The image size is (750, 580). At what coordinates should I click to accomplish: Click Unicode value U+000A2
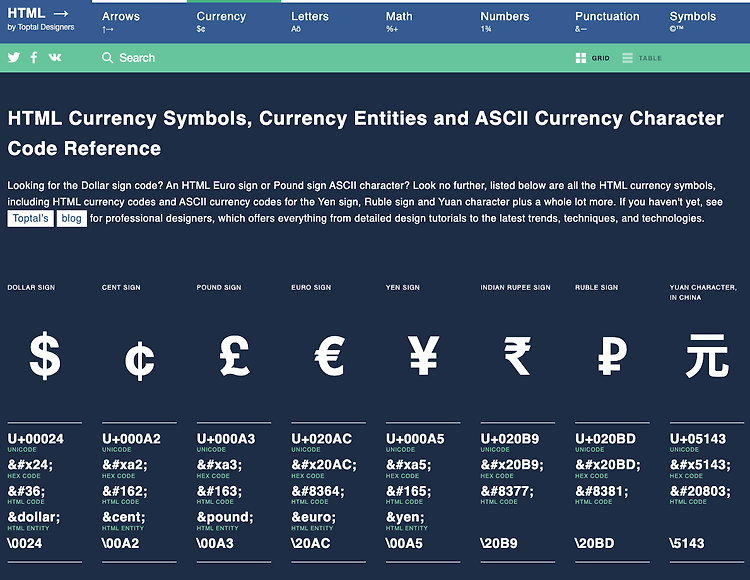(132, 438)
